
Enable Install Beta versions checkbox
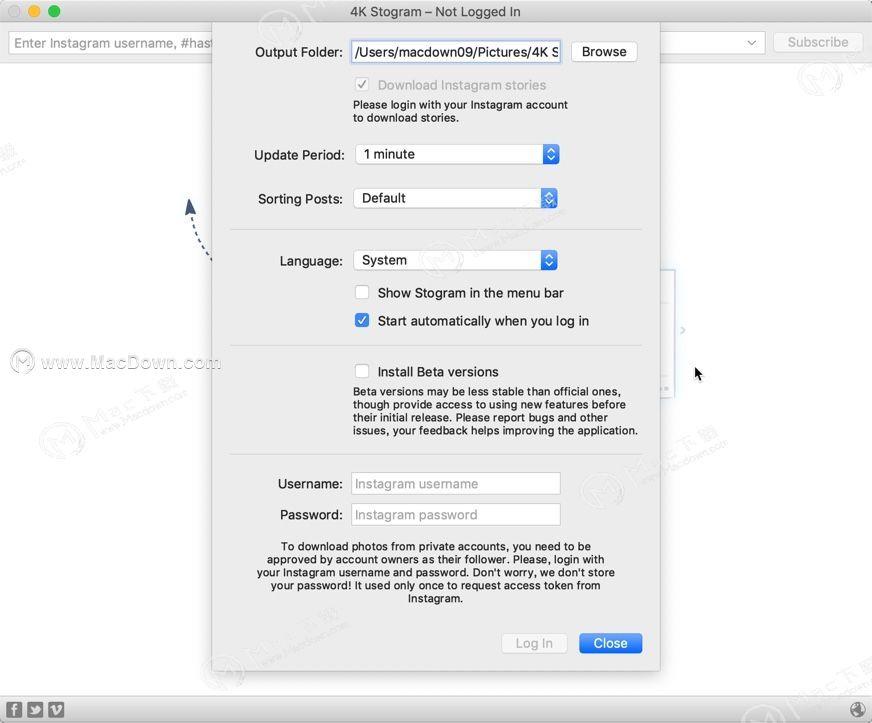362,372
